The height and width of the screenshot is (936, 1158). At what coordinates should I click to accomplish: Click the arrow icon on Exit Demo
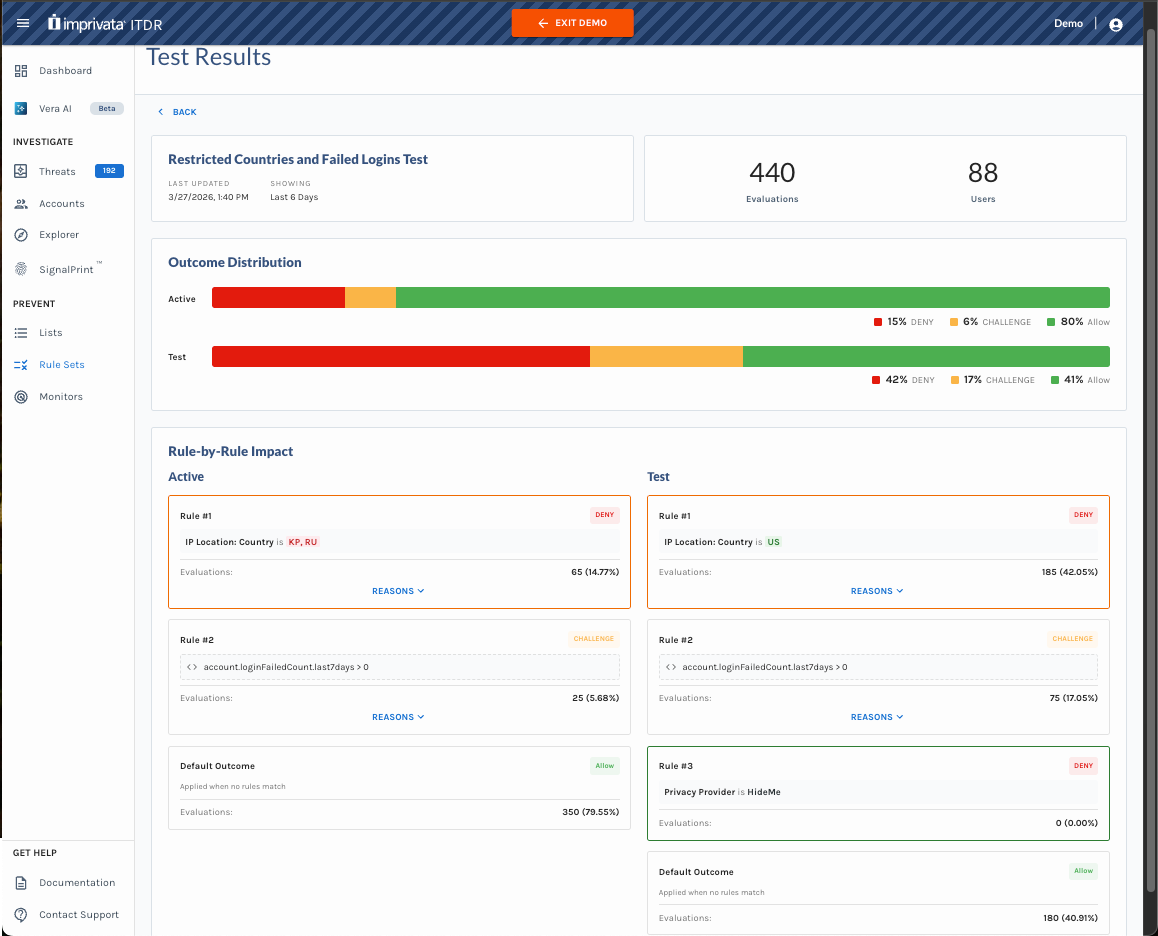pyautogui.click(x=543, y=24)
